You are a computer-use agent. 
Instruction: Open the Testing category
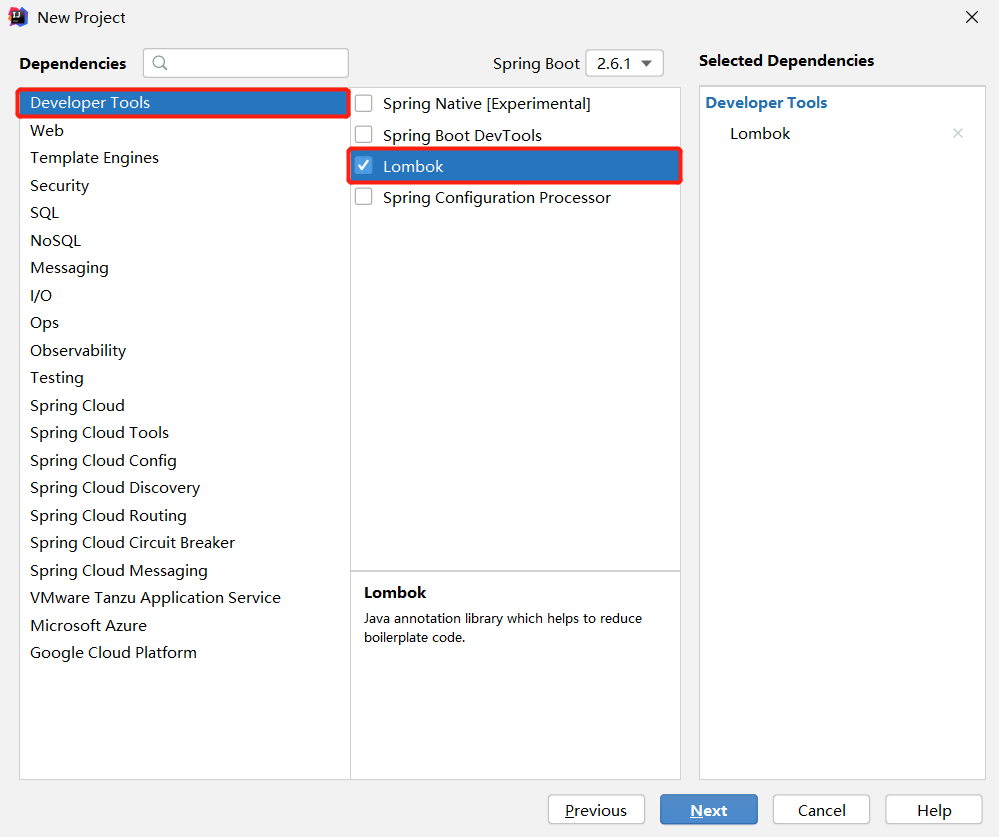[184, 378]
